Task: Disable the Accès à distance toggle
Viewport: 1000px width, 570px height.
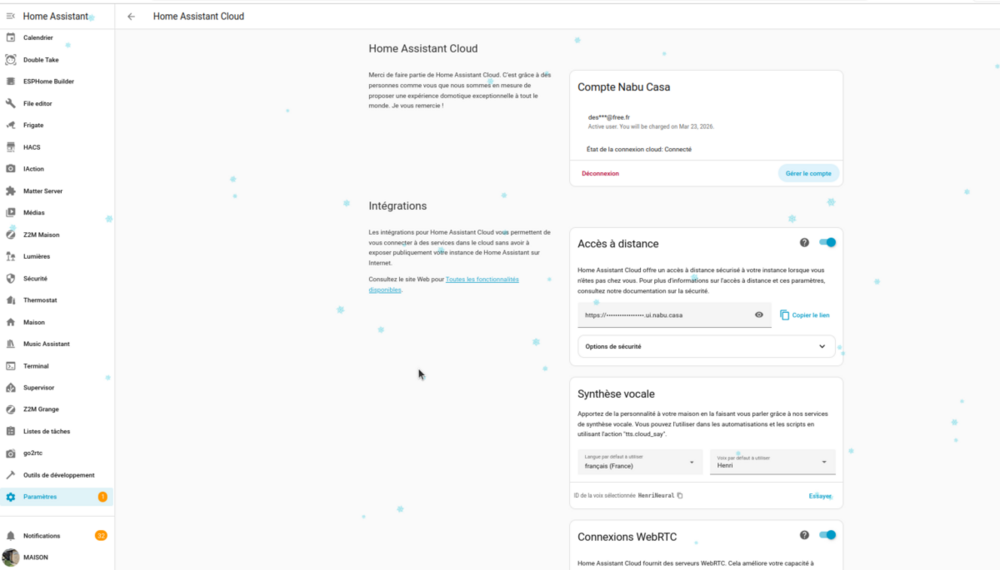Action: coord(827,242)
